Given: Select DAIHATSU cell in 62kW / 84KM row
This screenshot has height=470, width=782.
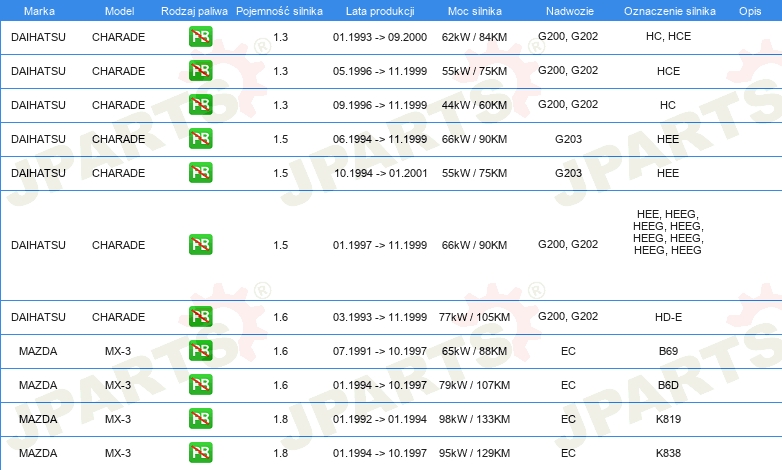Looking at the screenshot, I should pos(38,37).
